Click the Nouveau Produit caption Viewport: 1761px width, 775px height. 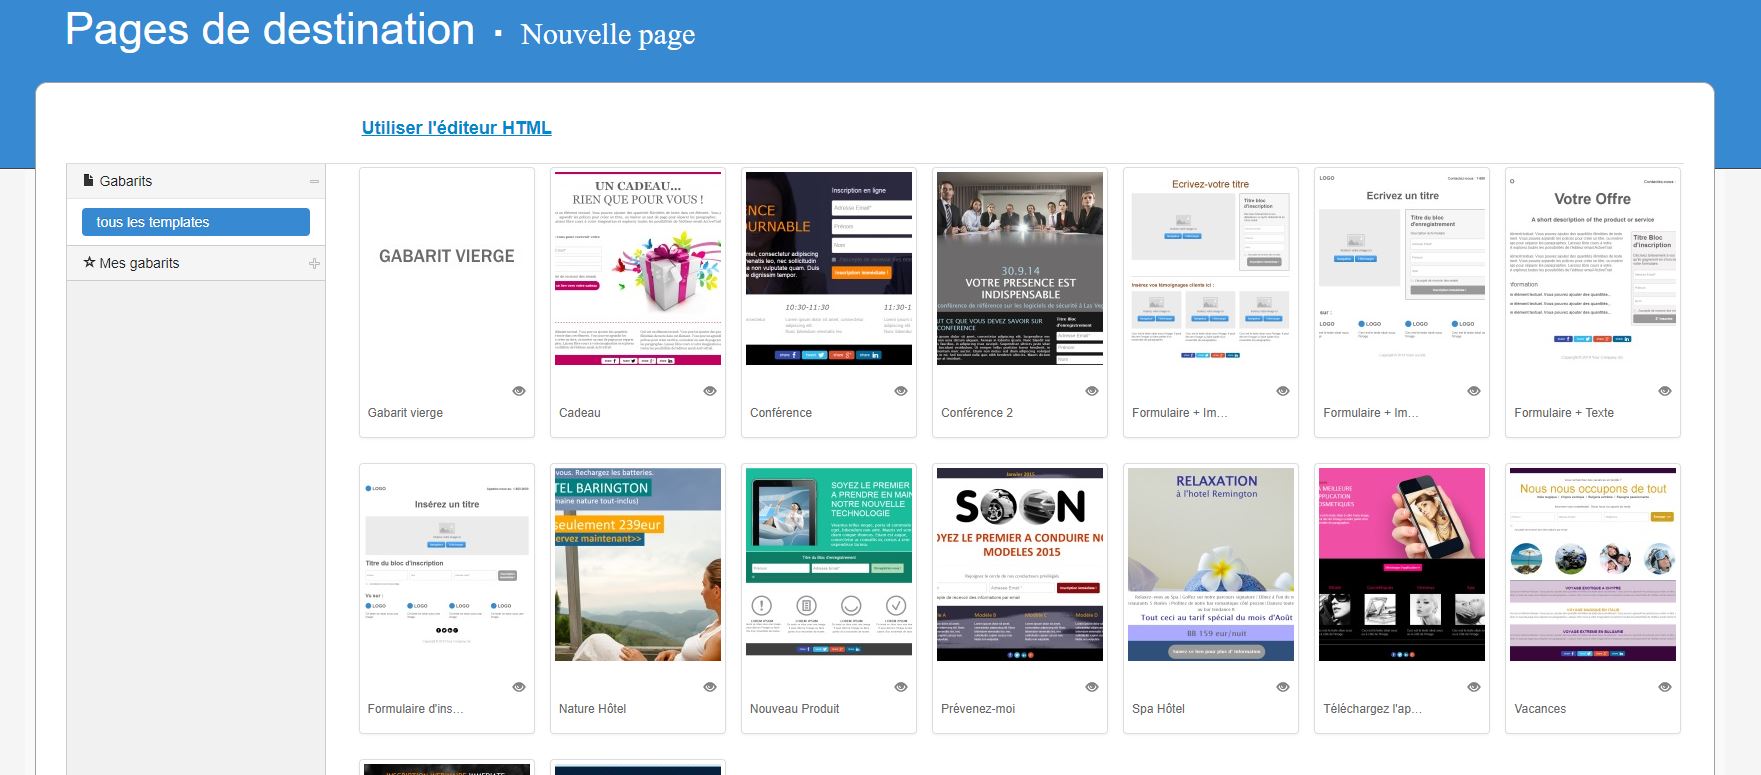pyautogui.click(x=795, y=709)
